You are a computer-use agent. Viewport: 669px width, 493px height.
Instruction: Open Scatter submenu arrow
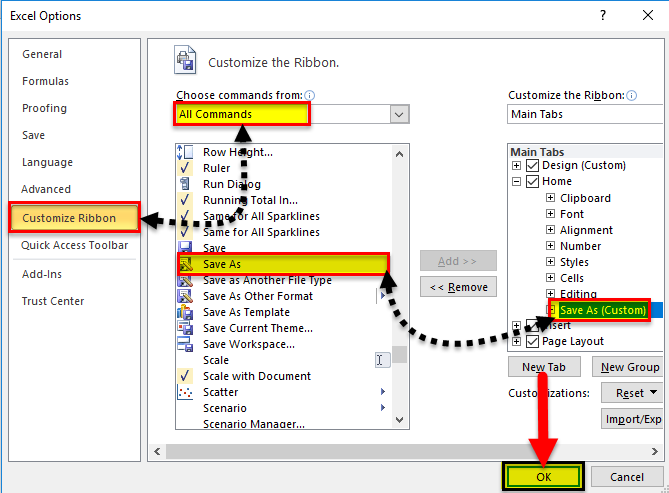pos(383,391)
